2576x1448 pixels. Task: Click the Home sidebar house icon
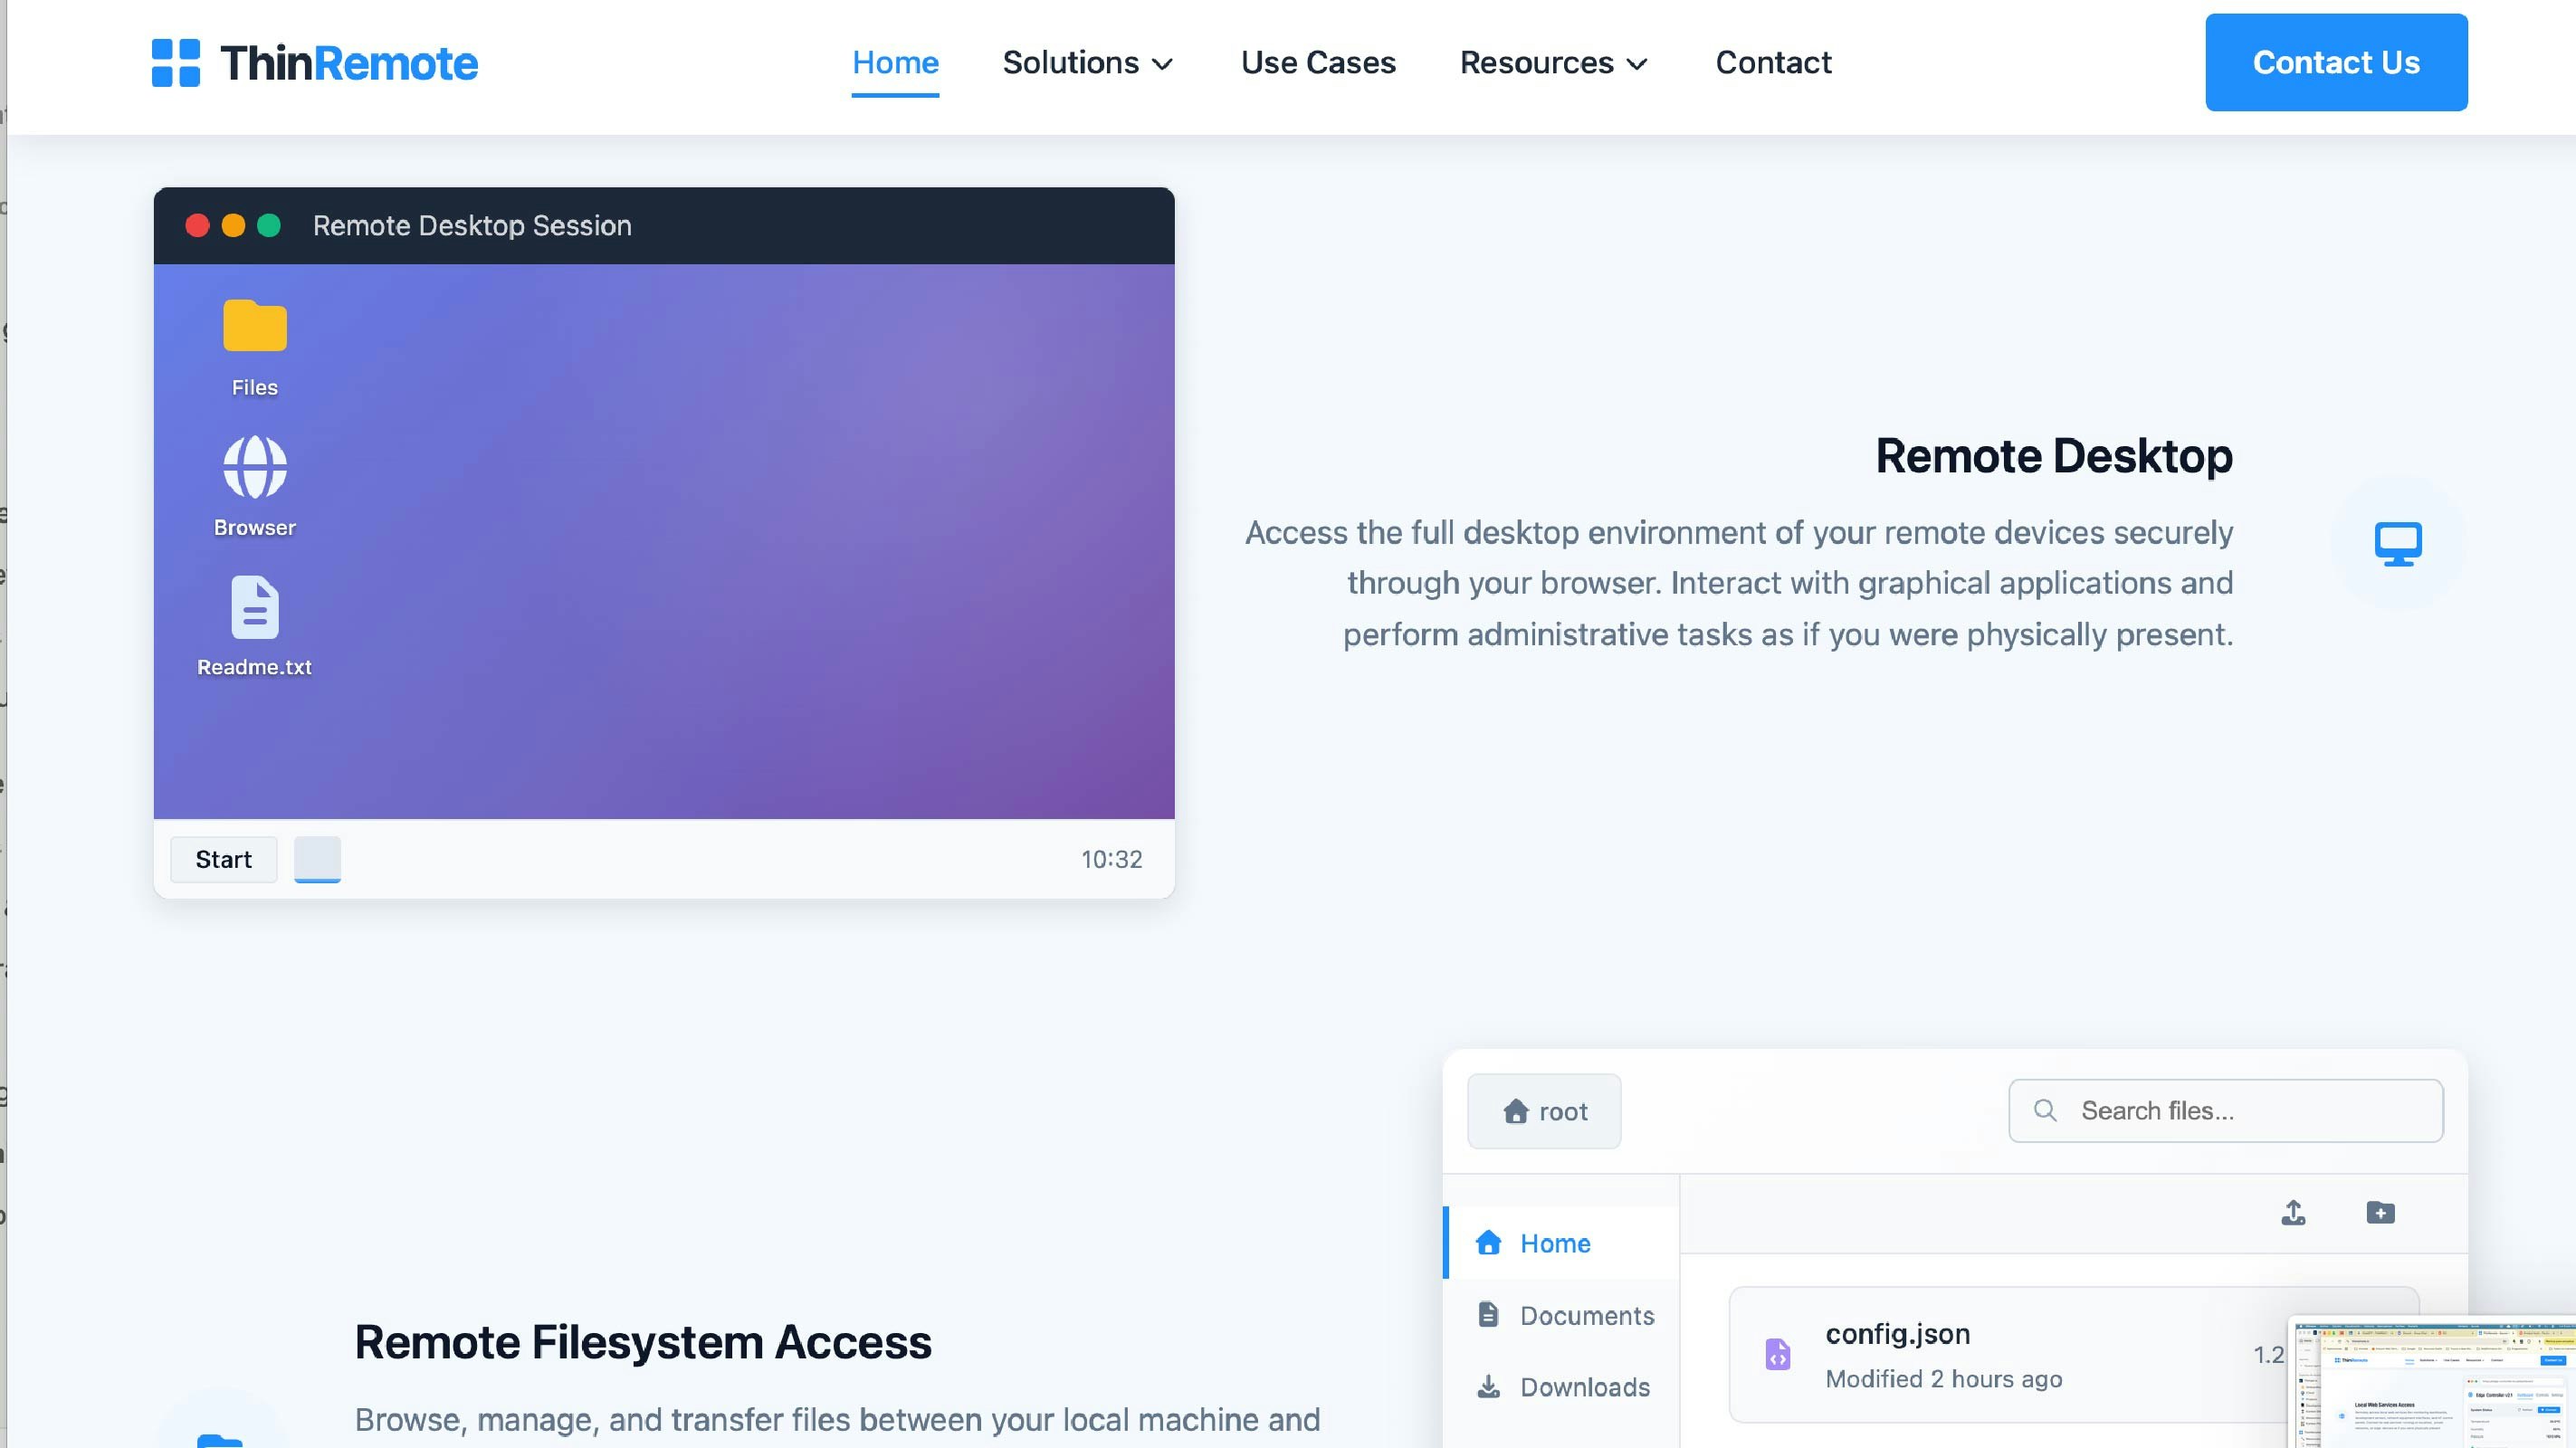point(1488,1242)
